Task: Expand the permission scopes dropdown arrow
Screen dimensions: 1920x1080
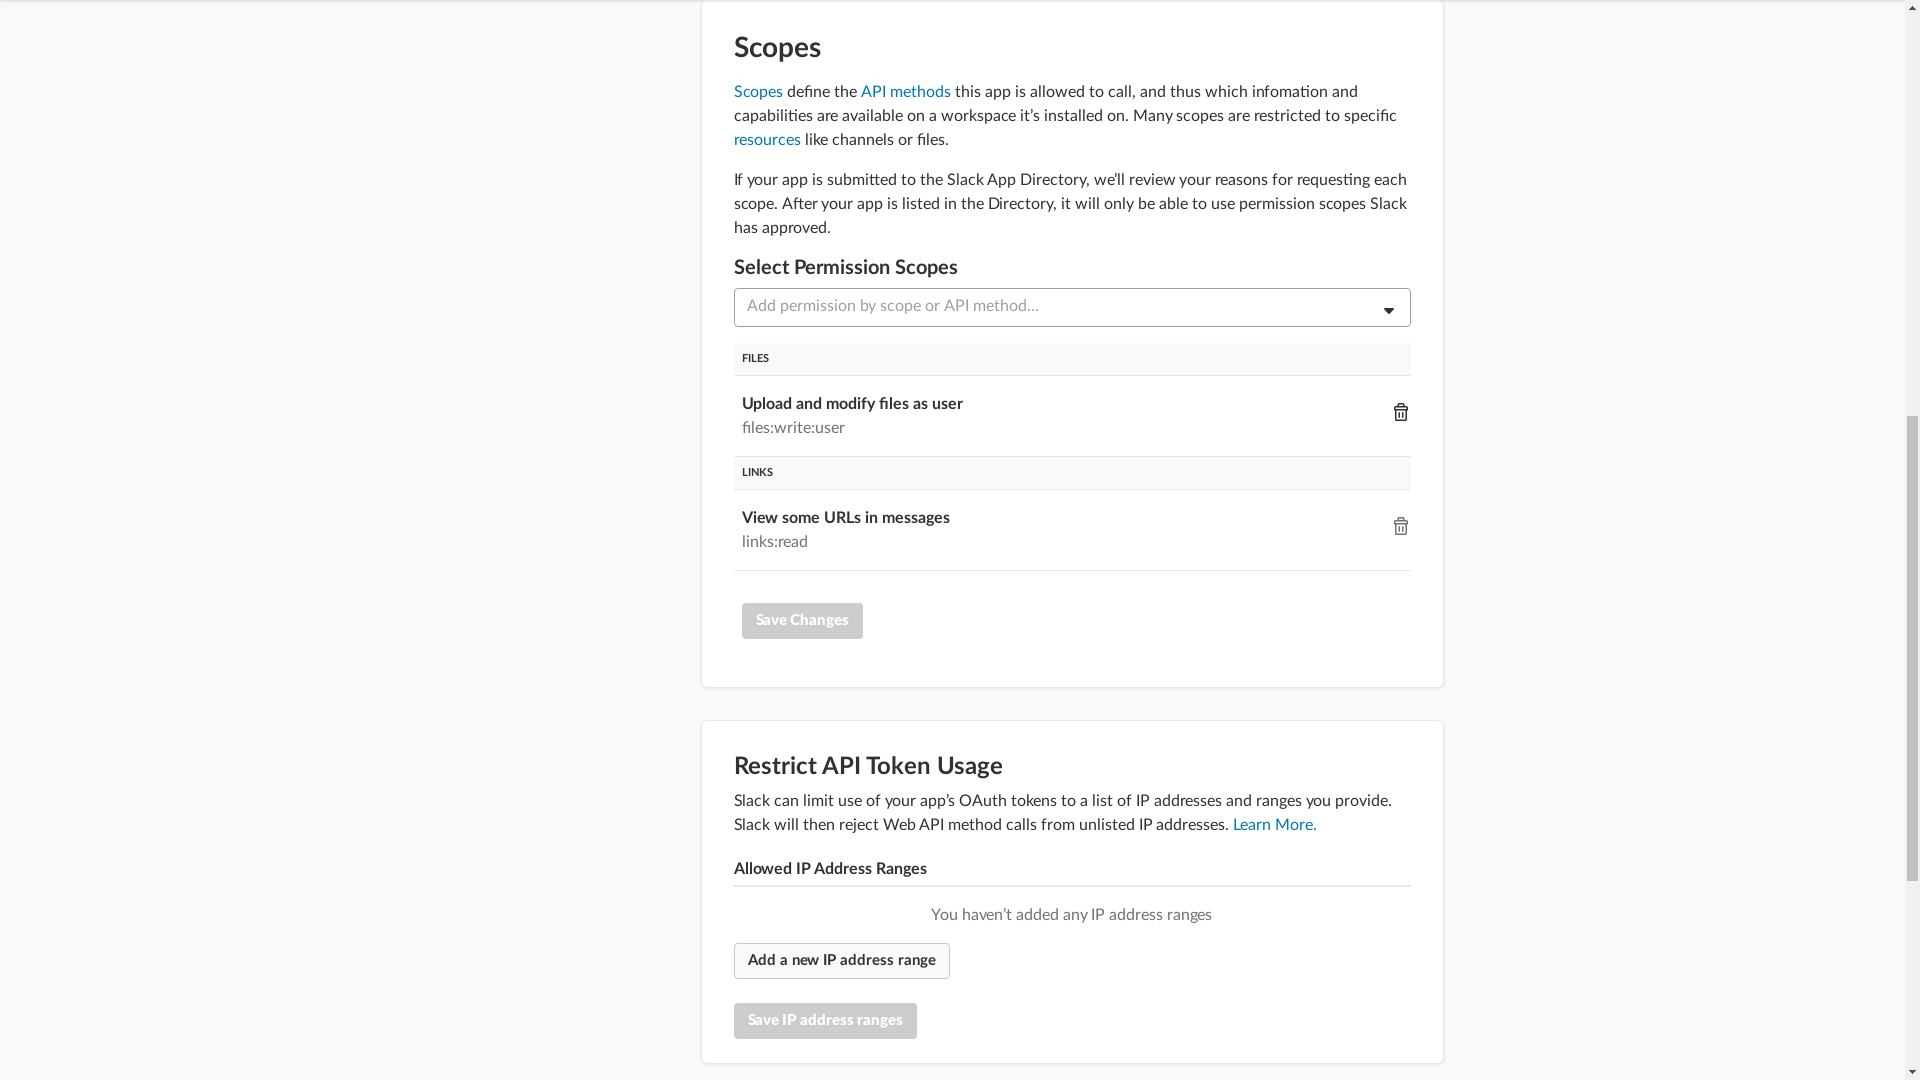Action: (1388, 310)
